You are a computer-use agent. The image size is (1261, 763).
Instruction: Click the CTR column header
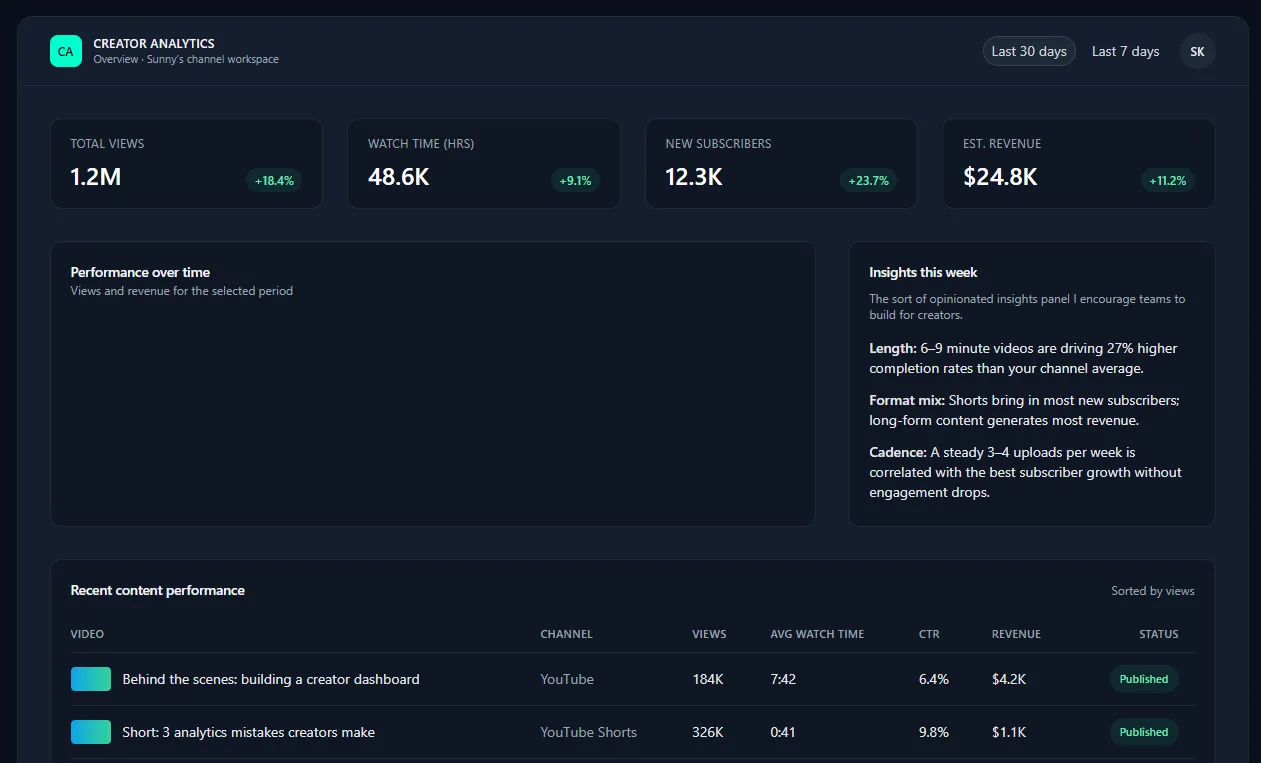(x=929, y=634)
